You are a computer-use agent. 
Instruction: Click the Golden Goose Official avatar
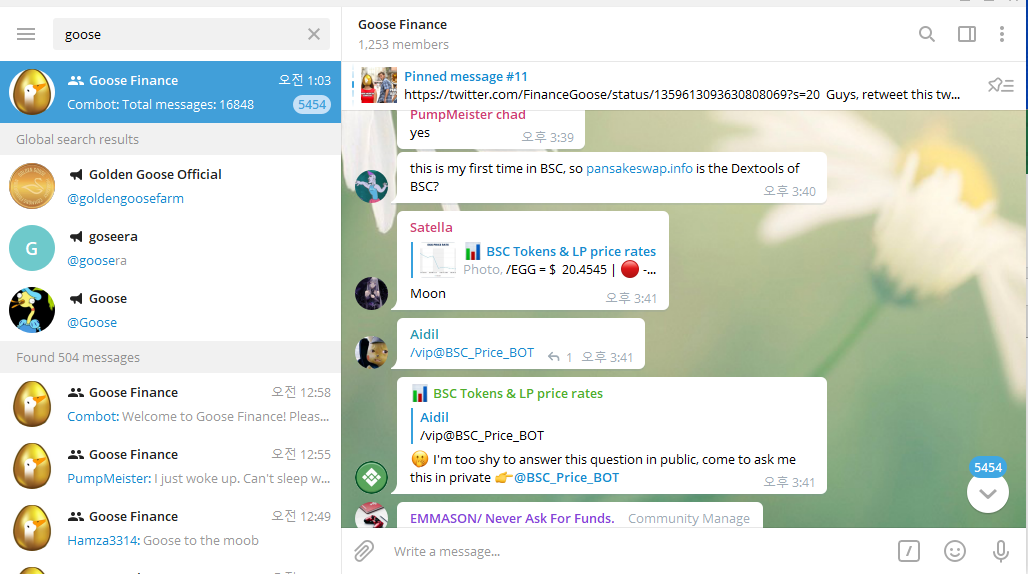[x=32, y=186]
